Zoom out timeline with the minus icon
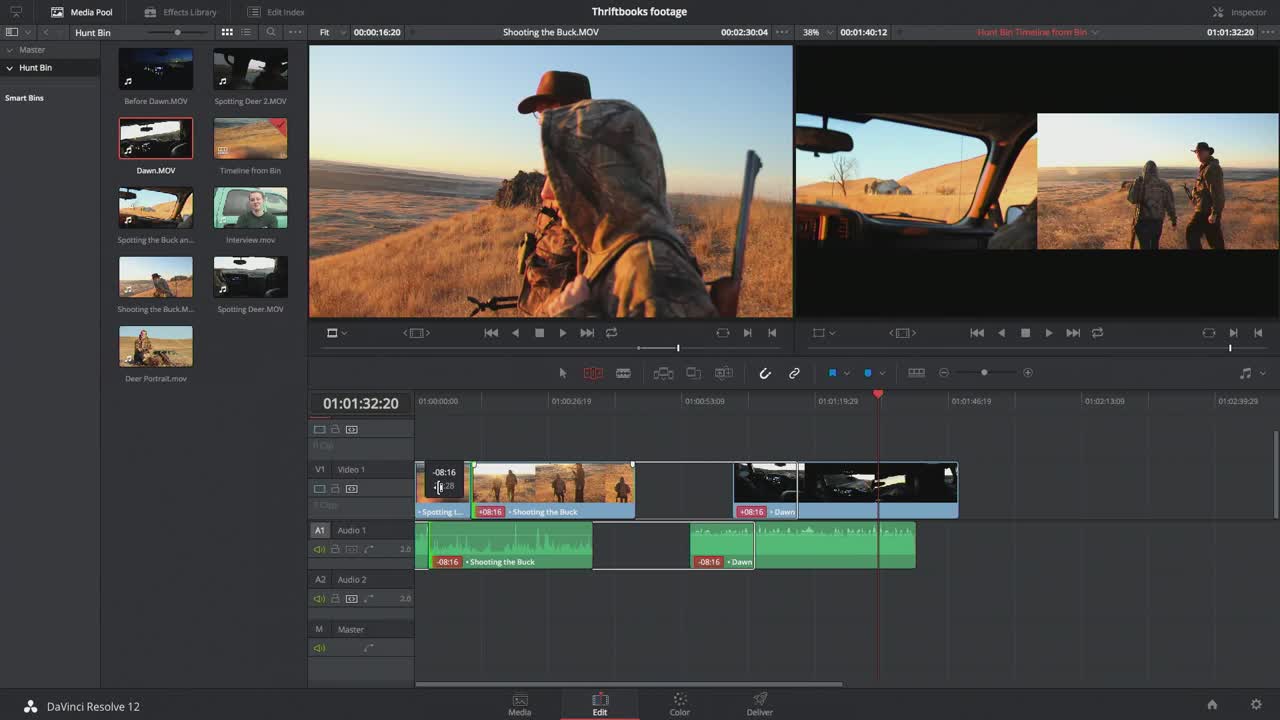Image resolution: width=1280 pixels, height=720 pixels. (943, 373)
